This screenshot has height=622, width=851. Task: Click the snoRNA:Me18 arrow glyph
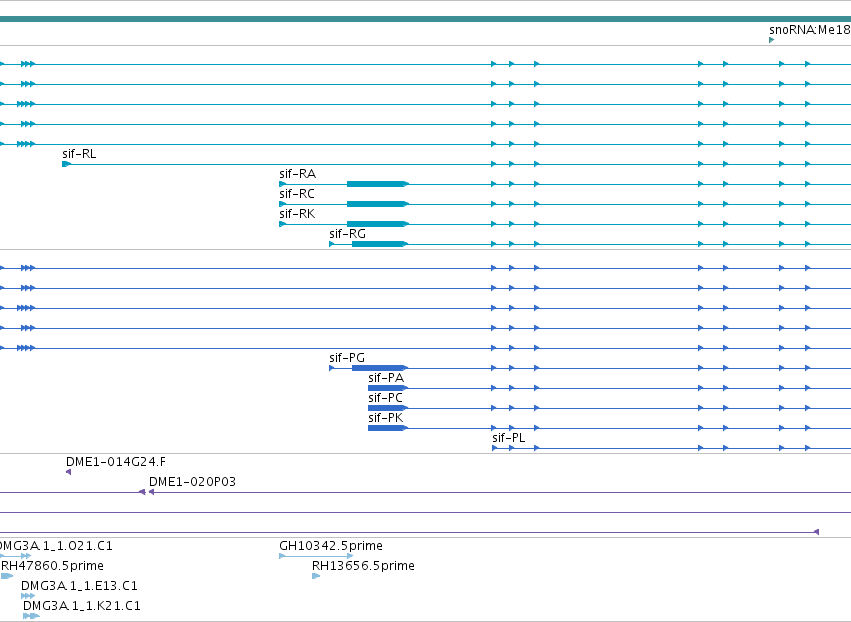(x=771, y=40)
